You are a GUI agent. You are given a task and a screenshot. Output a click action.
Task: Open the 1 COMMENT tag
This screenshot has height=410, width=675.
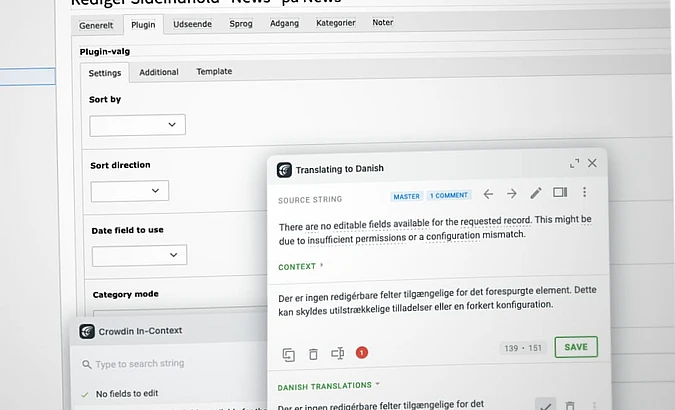tap(449, 196)
